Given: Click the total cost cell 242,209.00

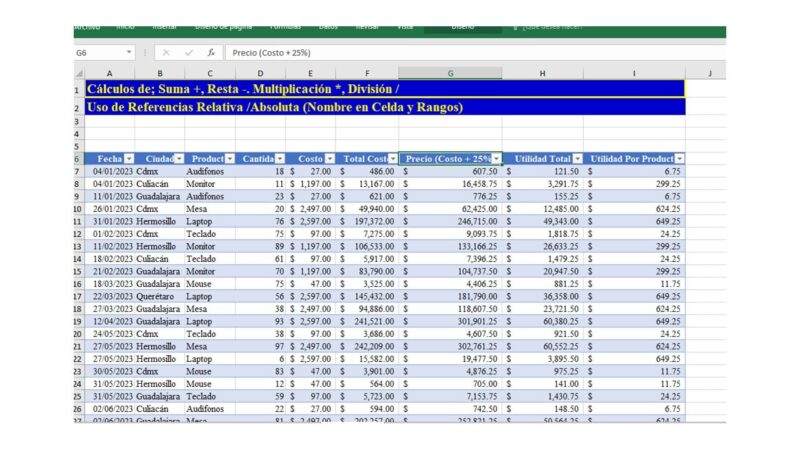Looking at the screenshot, I should pos(367,346).
